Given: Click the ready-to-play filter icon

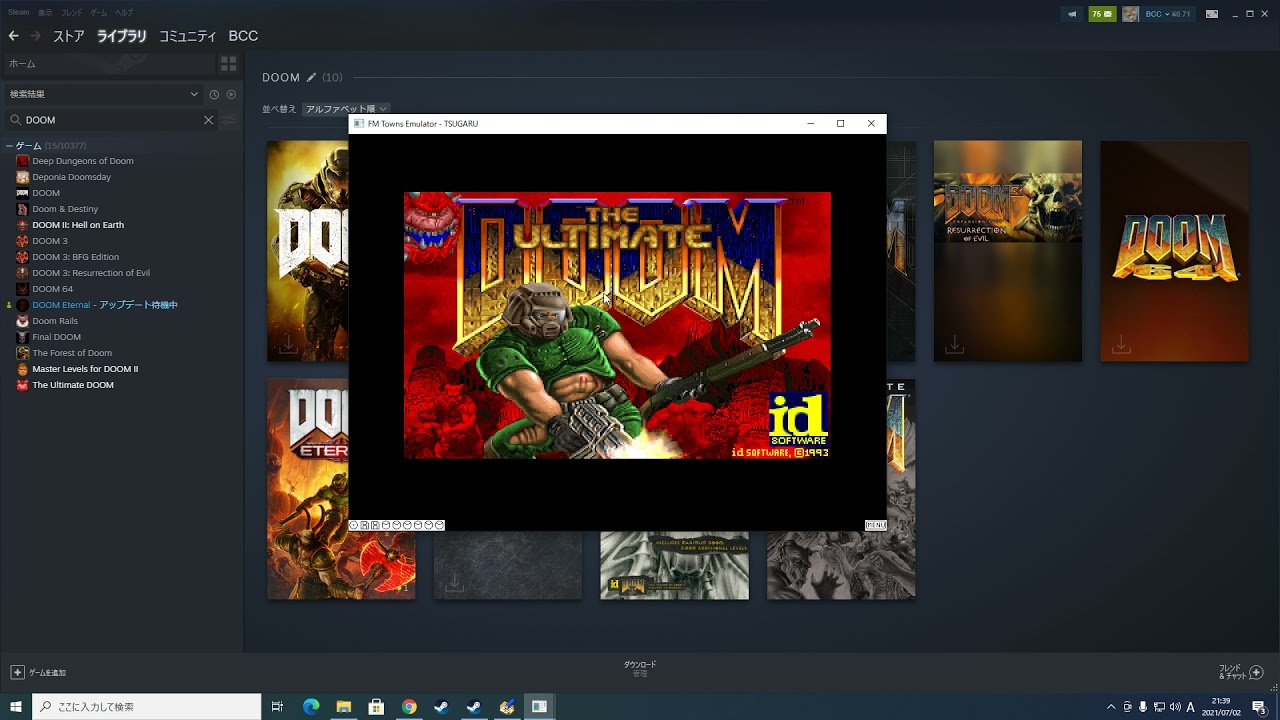Looking at the screenshot, I should click(x=231, y=94).
